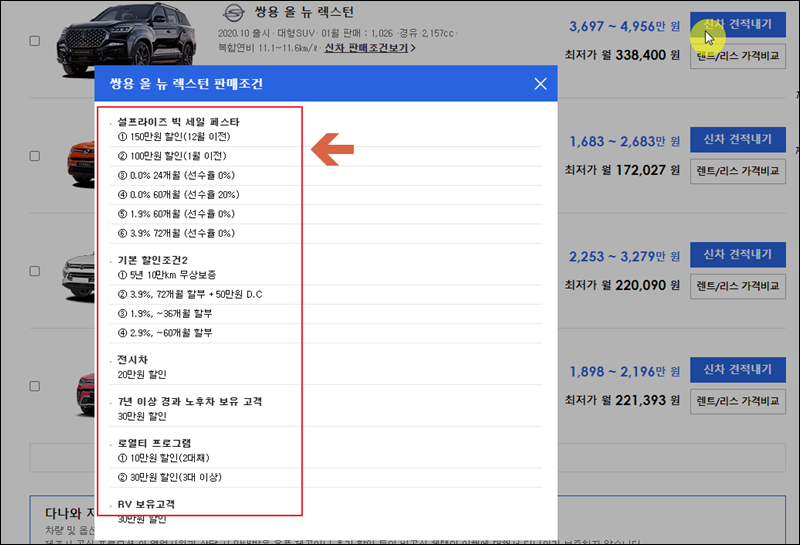The height and width of the screenshot is (545, 800).
Task: Click the 3,697 ~ 4,956만 원 price range
Action: 624,26
